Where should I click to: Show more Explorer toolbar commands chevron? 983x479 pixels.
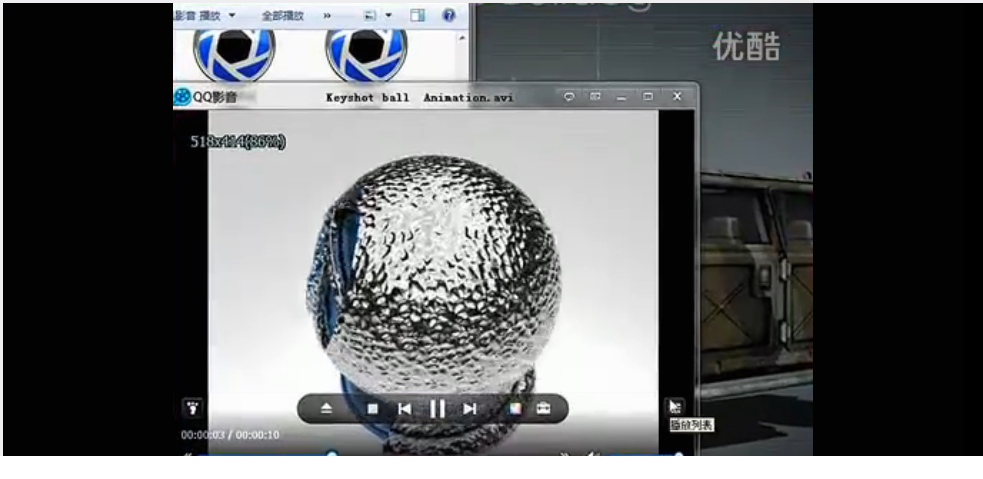point(327,16)
